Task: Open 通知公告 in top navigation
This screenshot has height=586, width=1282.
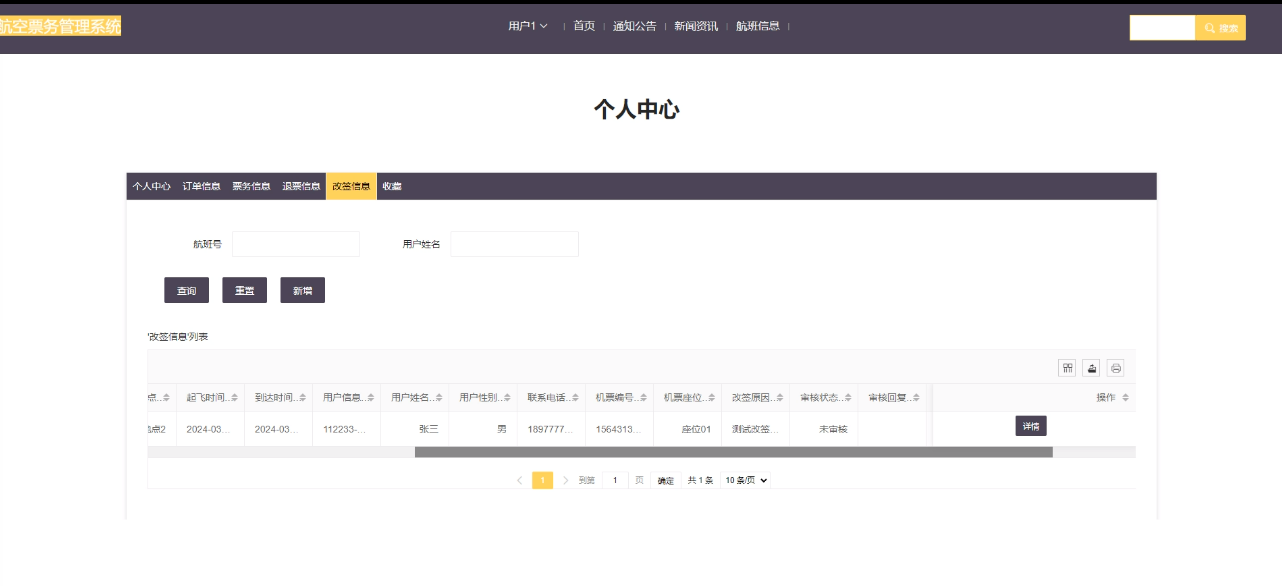Action: 635,26
